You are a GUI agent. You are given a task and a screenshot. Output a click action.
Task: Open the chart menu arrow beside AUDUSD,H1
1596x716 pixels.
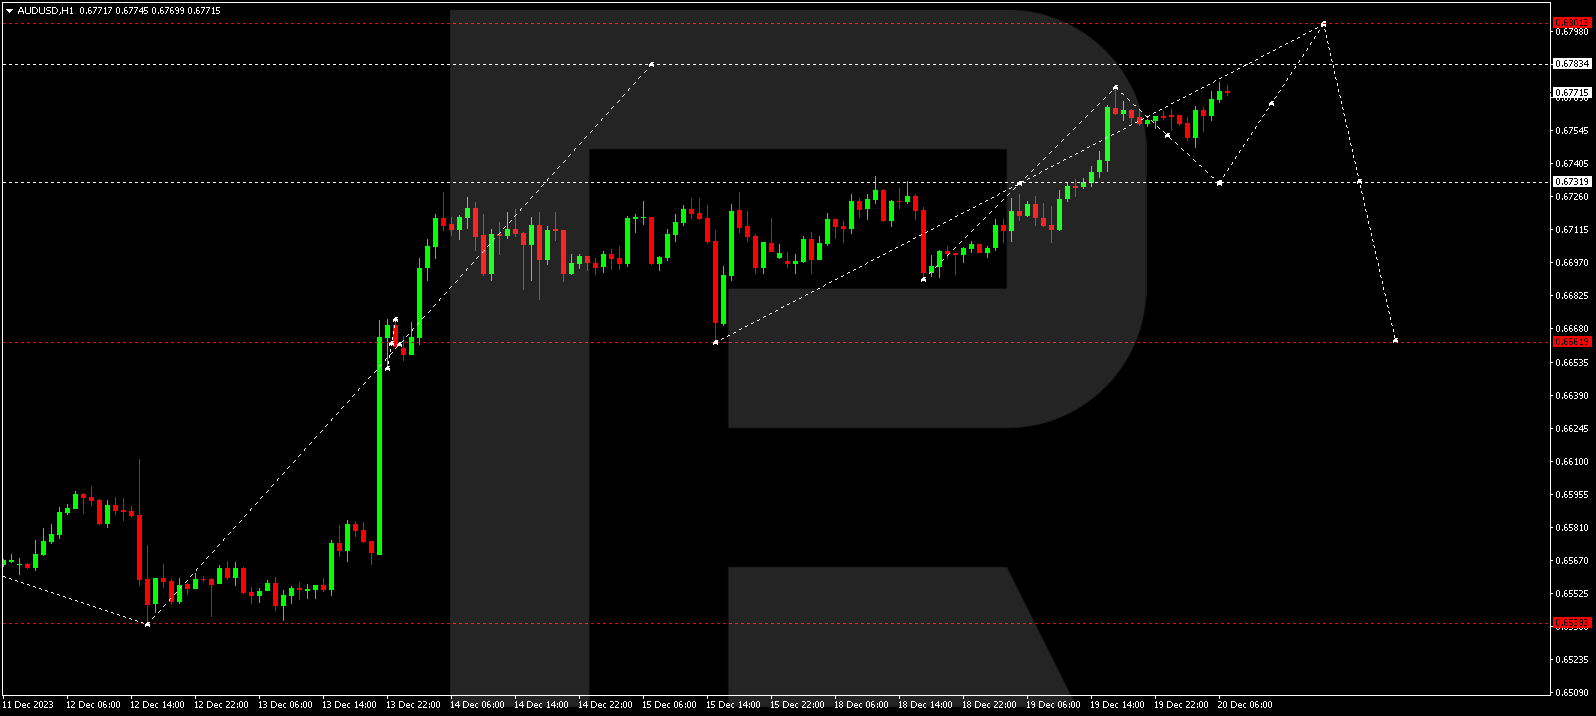click(9, 10)
